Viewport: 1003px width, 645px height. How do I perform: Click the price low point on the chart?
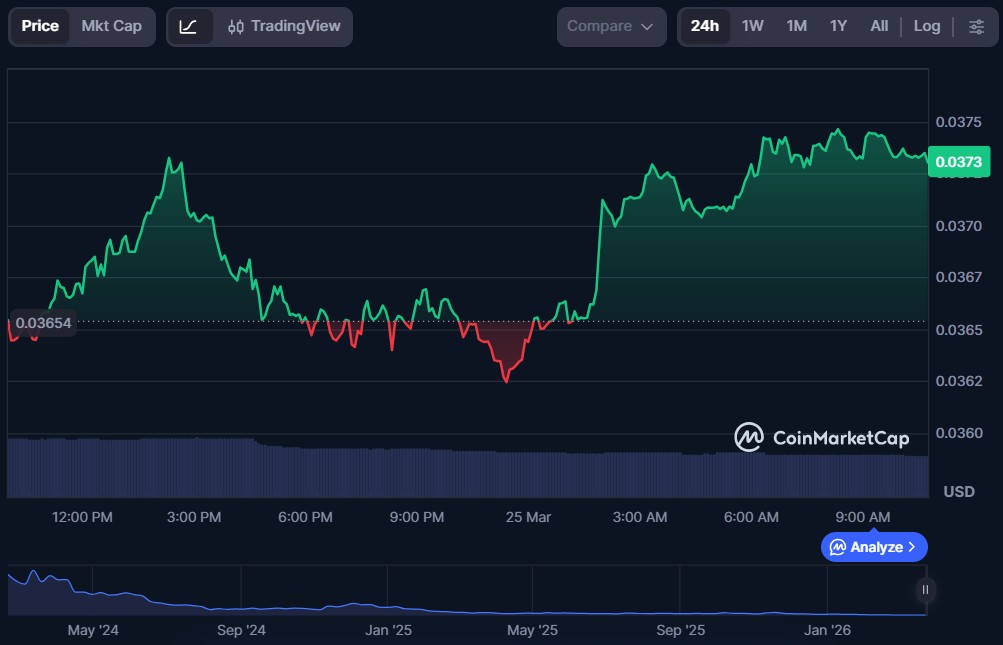pyautogui.click(x=507, y=381)
